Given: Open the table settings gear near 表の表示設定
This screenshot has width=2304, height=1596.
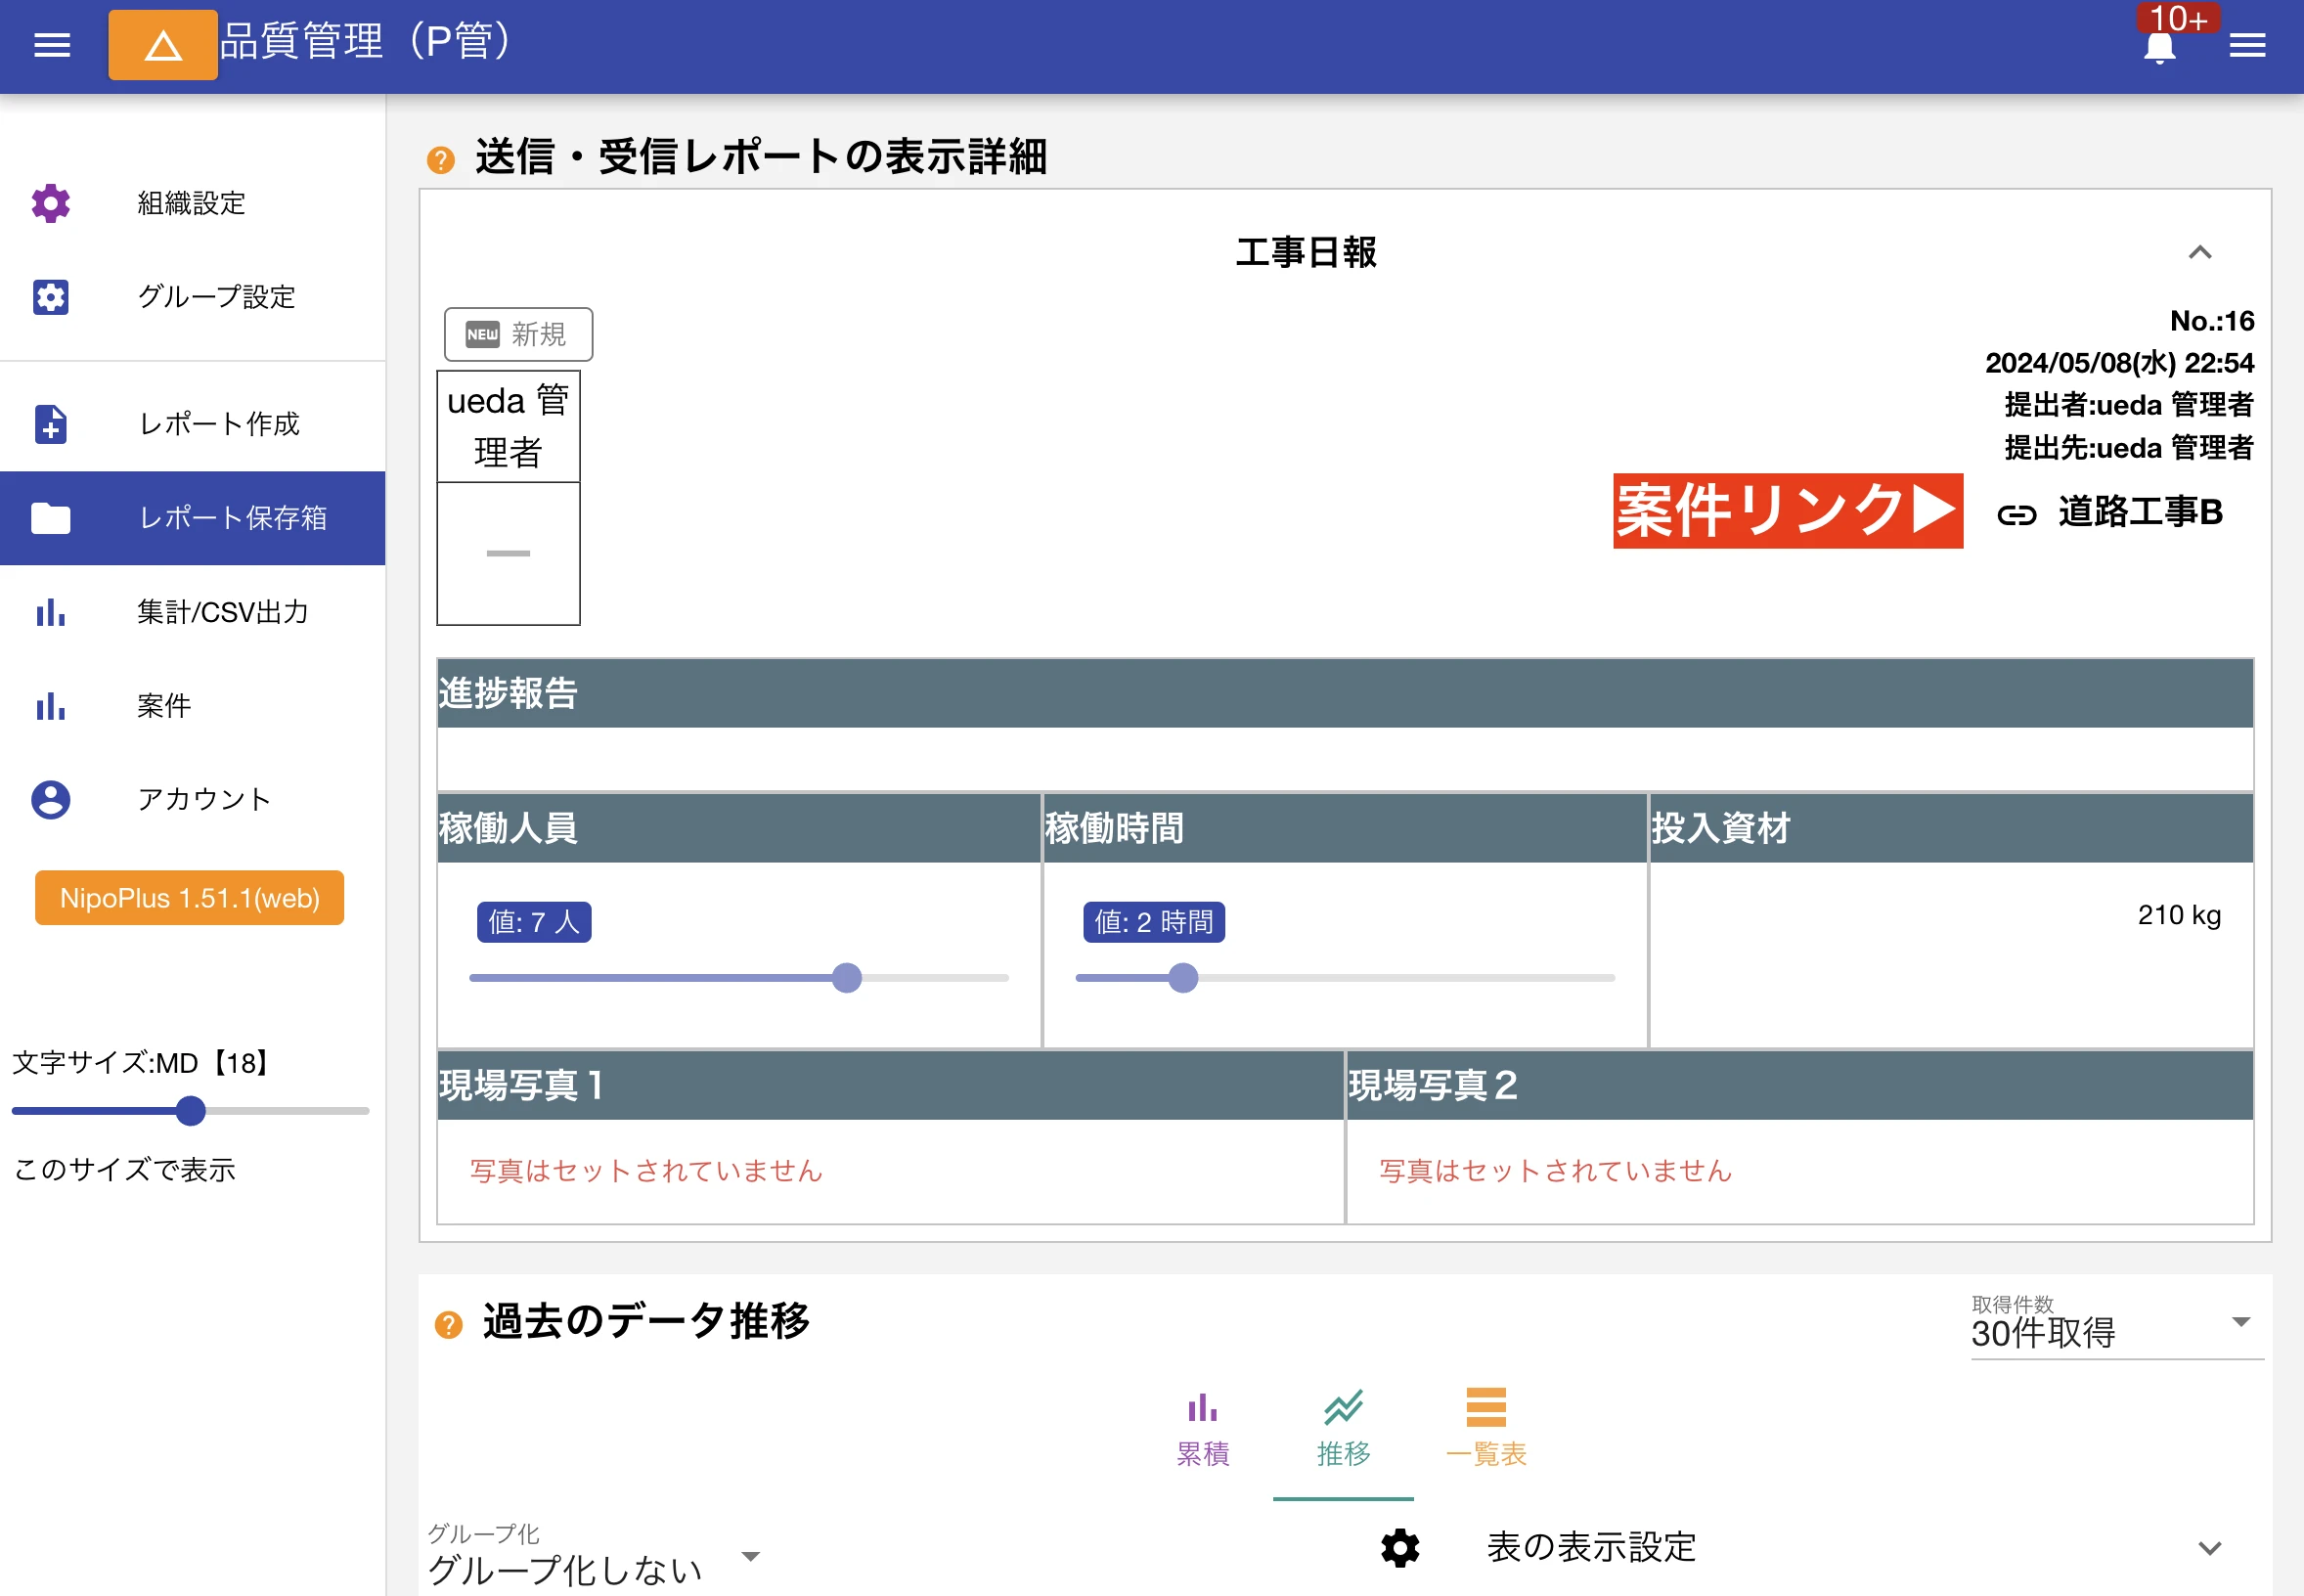Looking at the screenshot, I should pyautogui.click(x=1398, y=1547).
